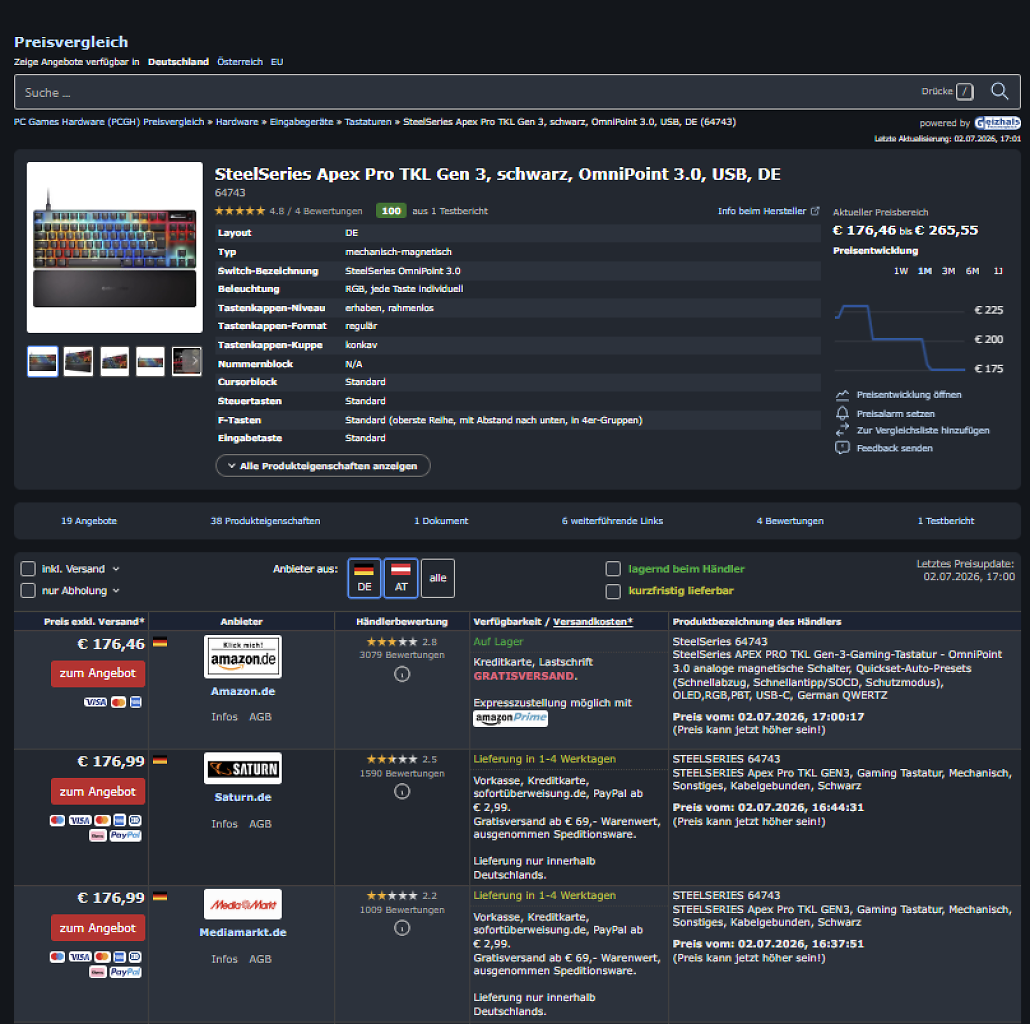Select the fourth product thumbnail
The height and width of the screenshot is (1024, 1030).
tap(150, 361)
